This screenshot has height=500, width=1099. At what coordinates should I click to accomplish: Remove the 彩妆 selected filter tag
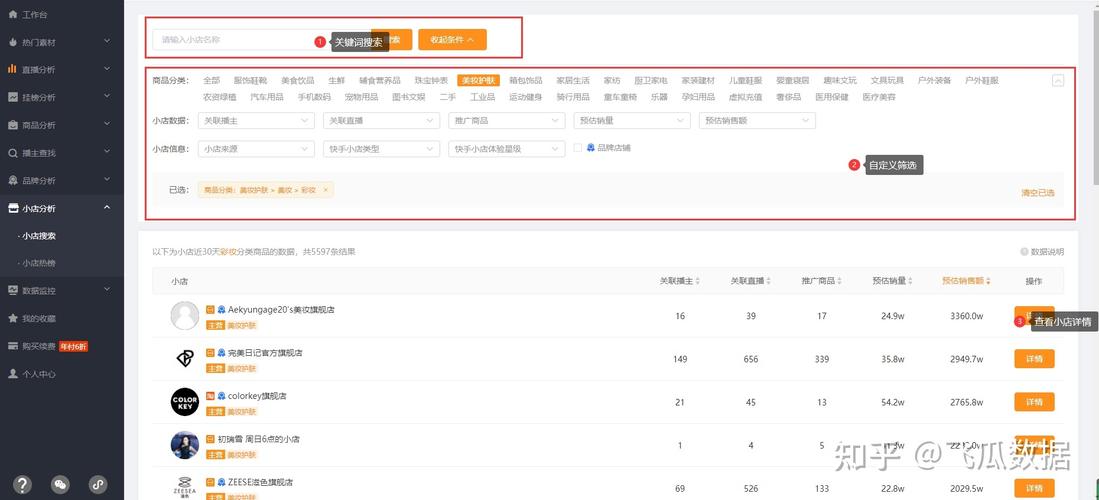click(x=325, y=190)
